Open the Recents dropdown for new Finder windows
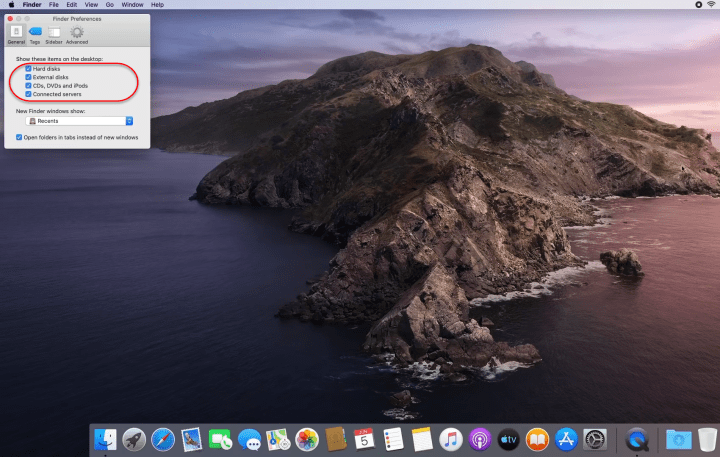This screenshot has width=720, height=457. tap(79, 121)
